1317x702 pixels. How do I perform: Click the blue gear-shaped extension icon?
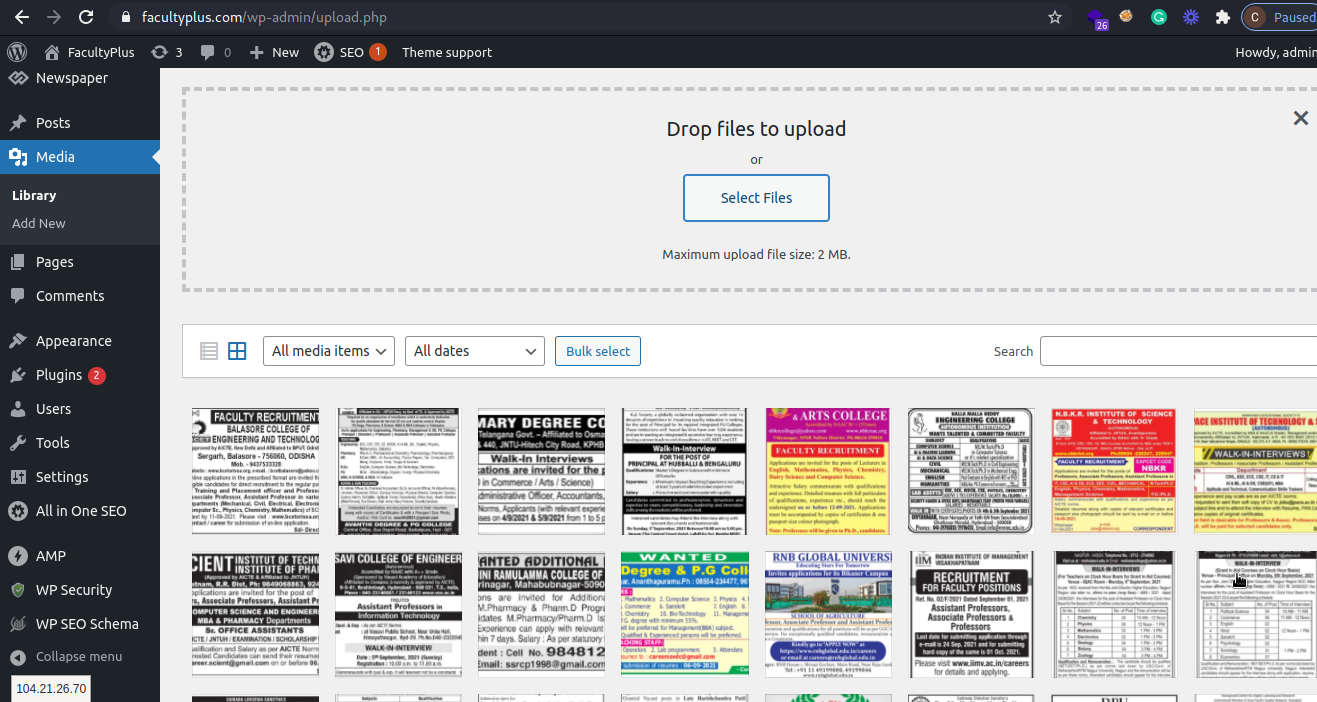[1191, 17]
